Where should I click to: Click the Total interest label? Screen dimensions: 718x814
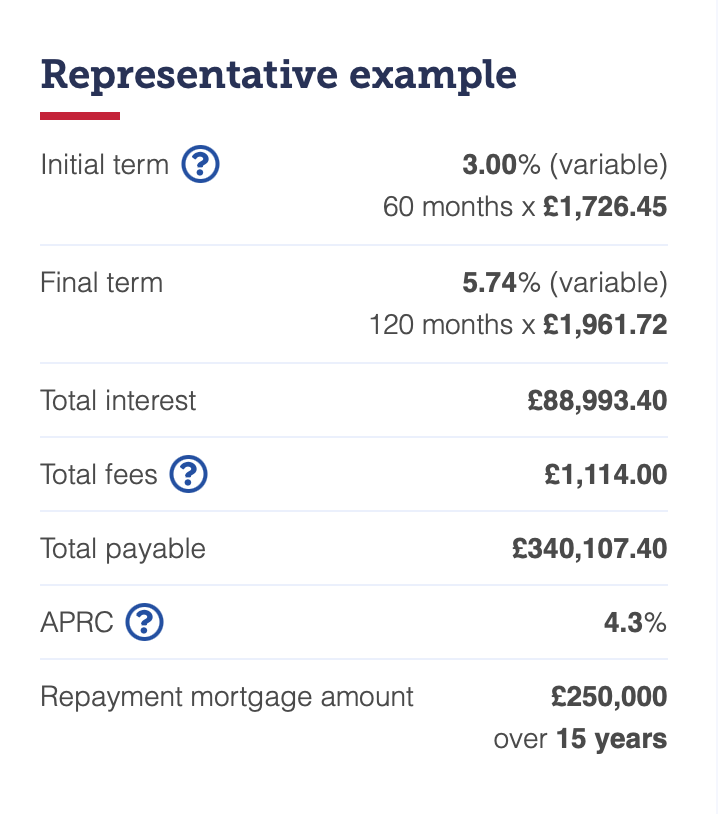click(118, 401)
